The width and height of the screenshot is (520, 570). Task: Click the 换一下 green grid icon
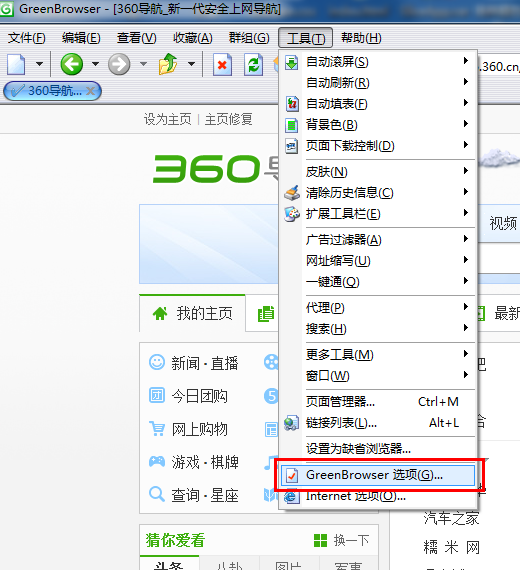click(320, 541)
